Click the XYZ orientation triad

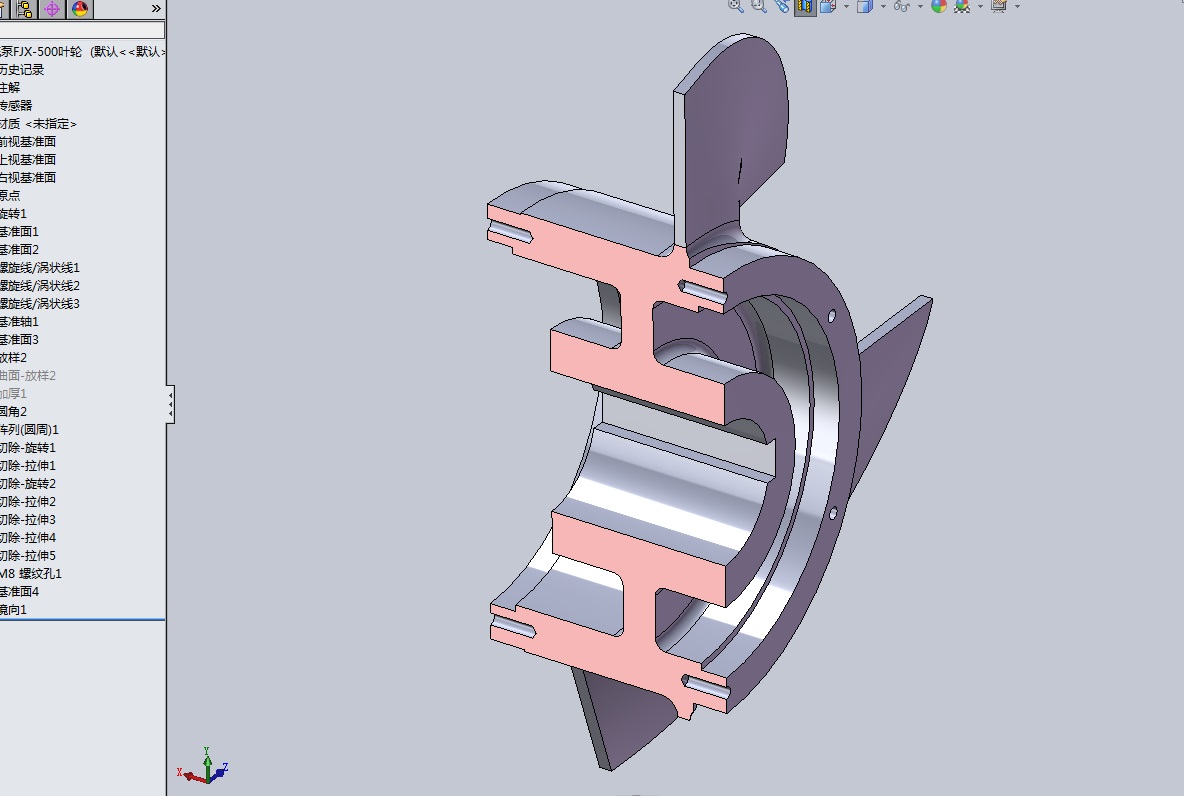[x=203, y=766]
